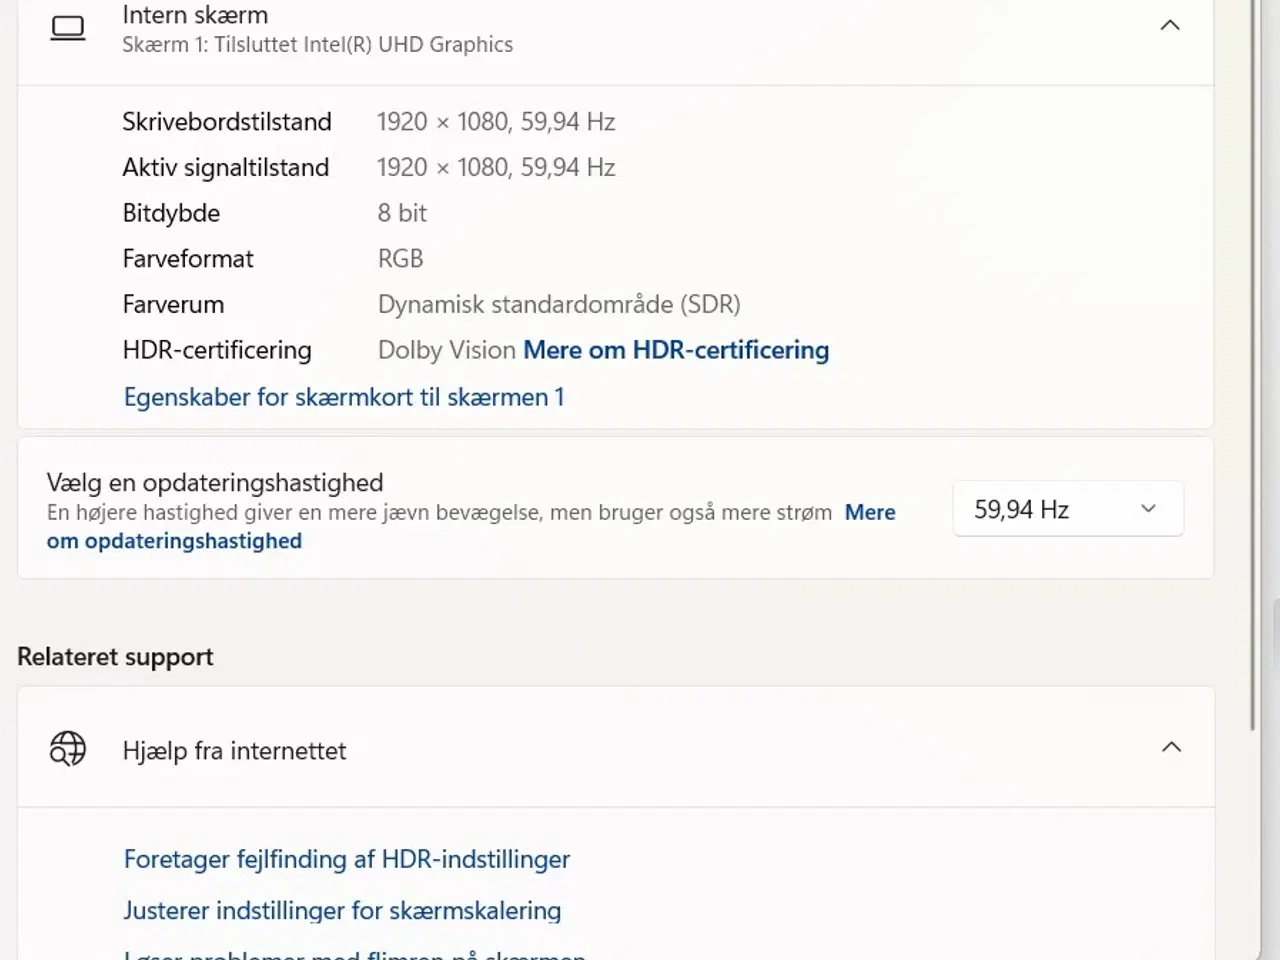Open the partially visible flimren på skærmen link
The height and width of the screenshot is (960, 1280).
coord(354,953)
